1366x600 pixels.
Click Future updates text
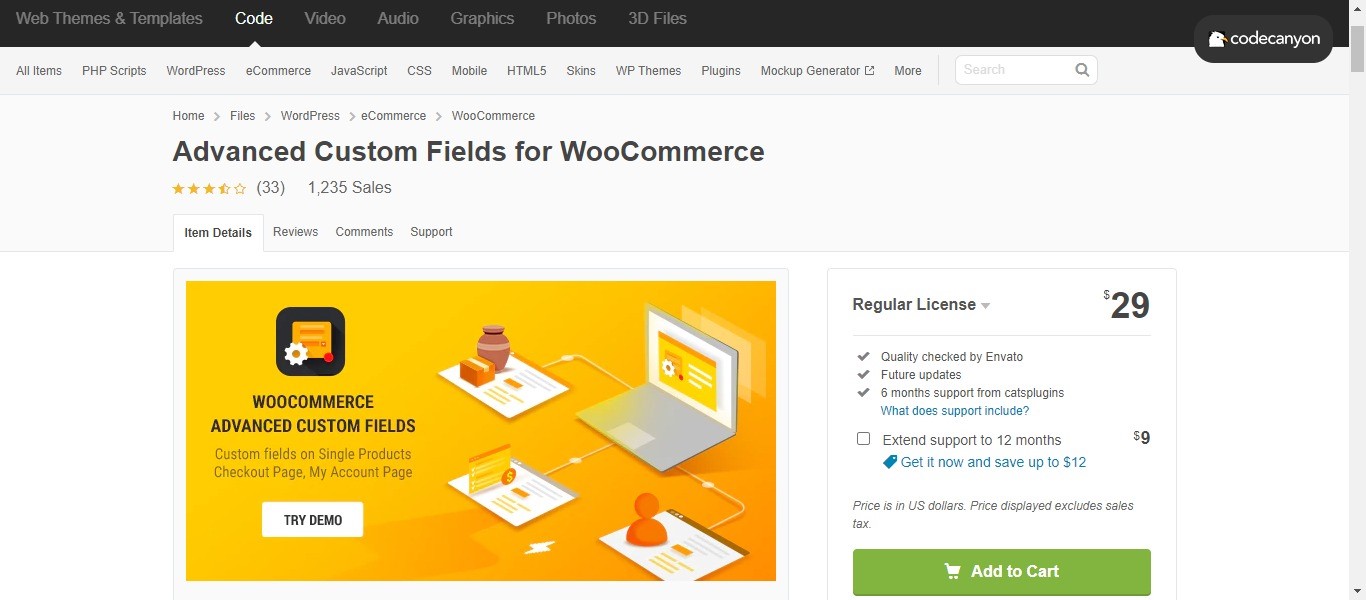tap(921, 375)
